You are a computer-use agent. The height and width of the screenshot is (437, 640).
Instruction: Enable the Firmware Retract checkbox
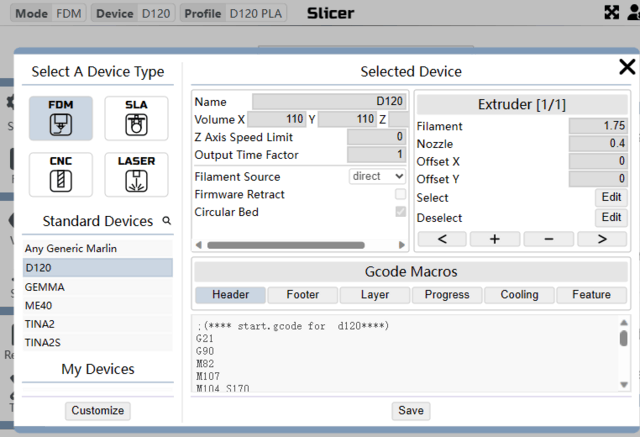coord(400,194)
